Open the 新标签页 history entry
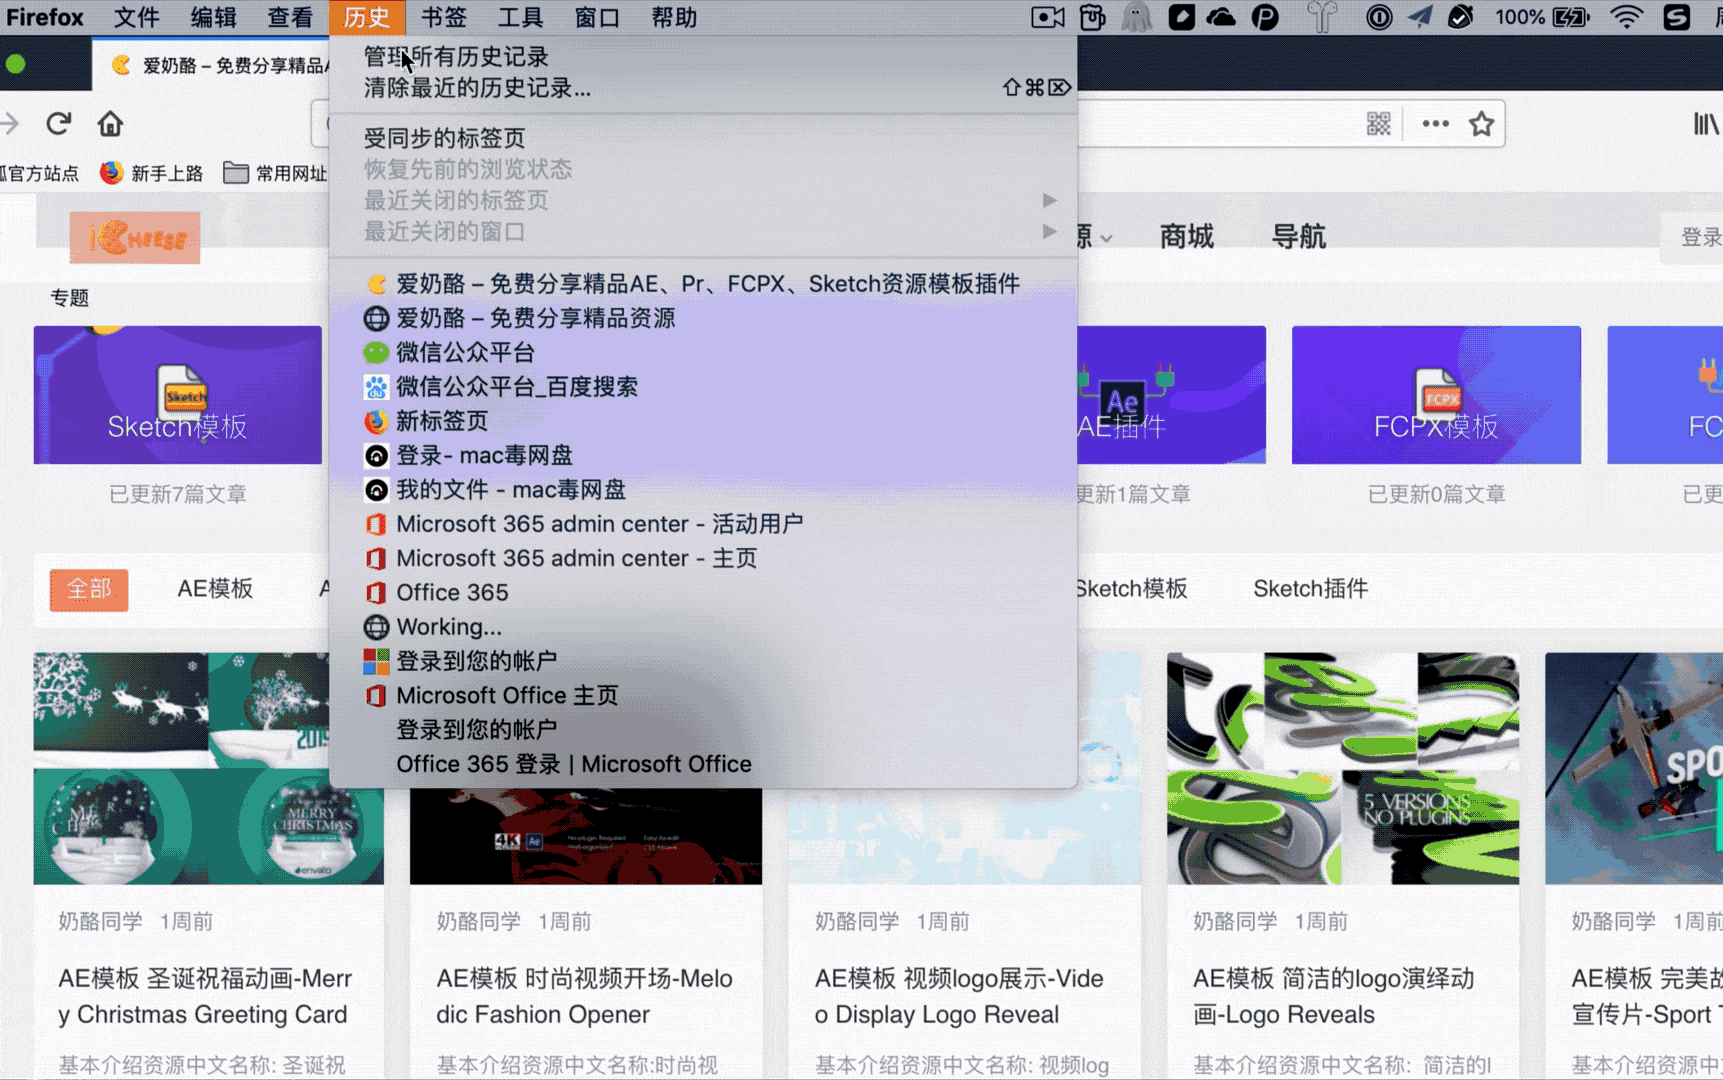Image resolution: width=1723 pixels, height=1080 pixels. [x=703, y=421]
